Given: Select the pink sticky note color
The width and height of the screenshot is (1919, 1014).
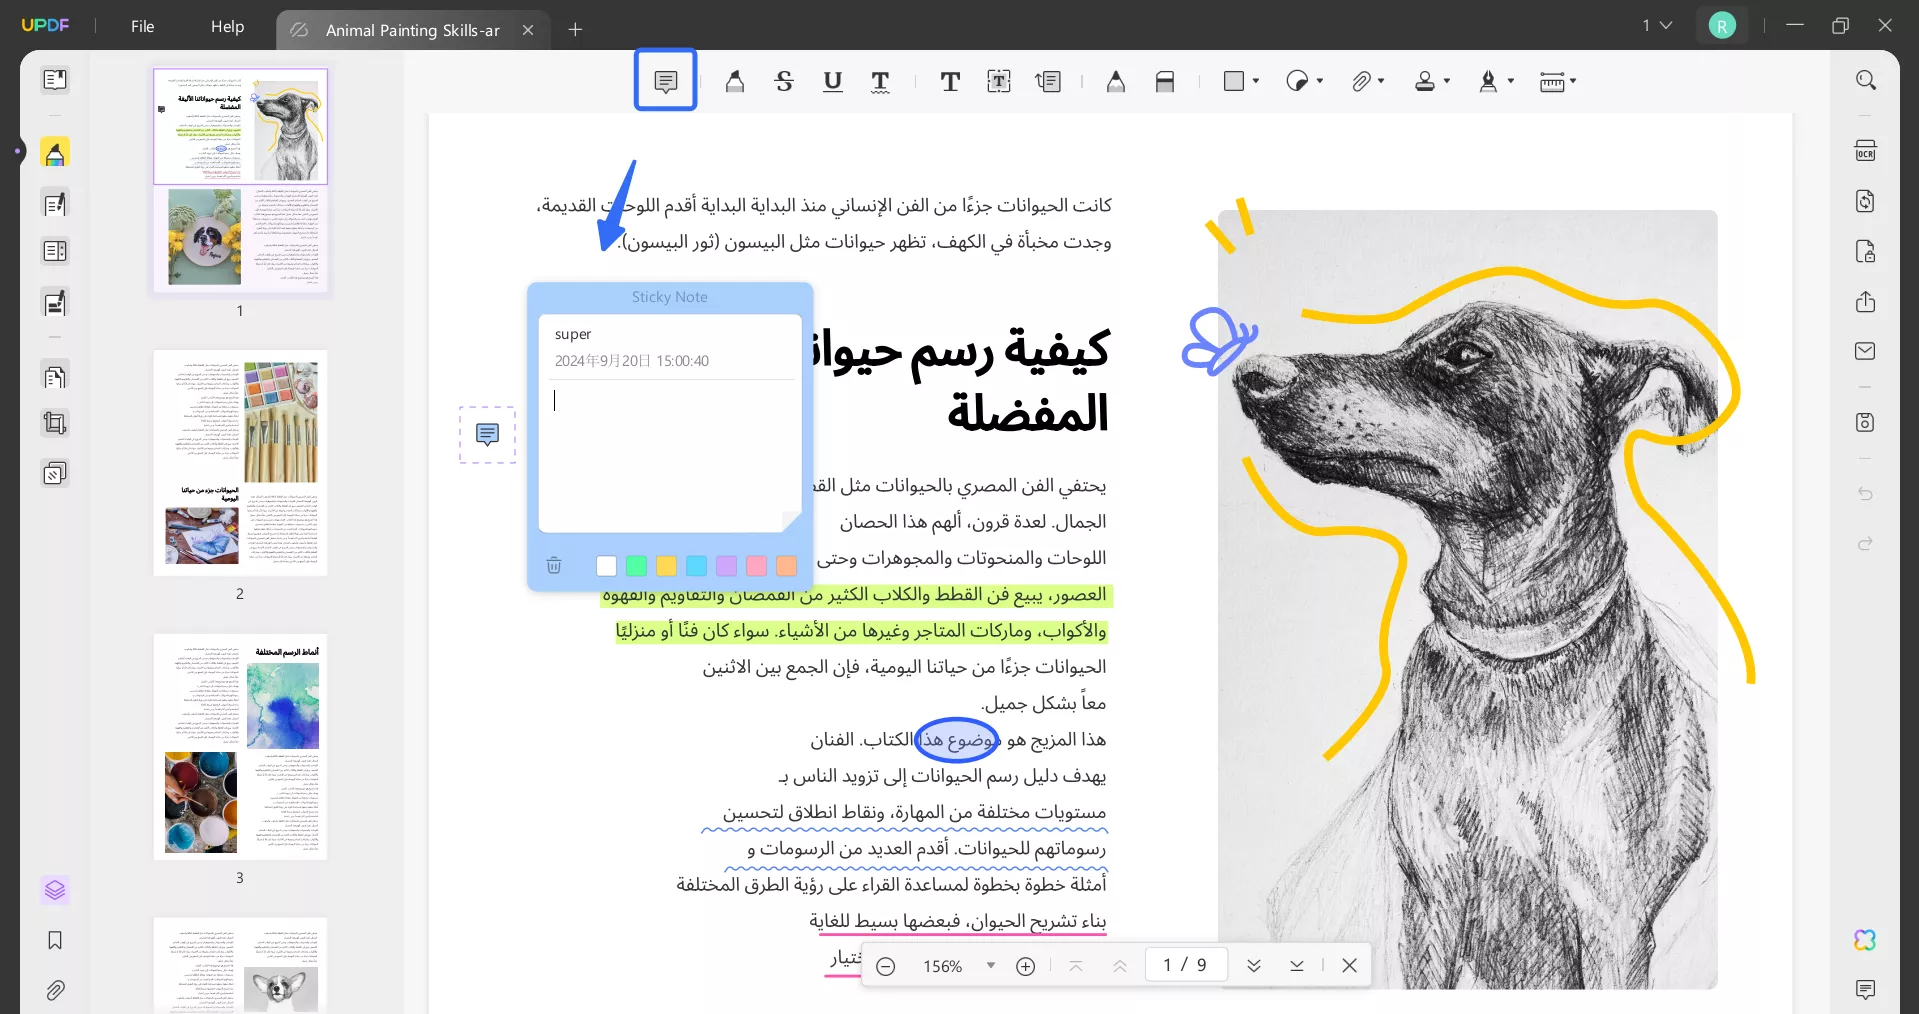Looking at the screenshot, I should [x=756, y=566].
